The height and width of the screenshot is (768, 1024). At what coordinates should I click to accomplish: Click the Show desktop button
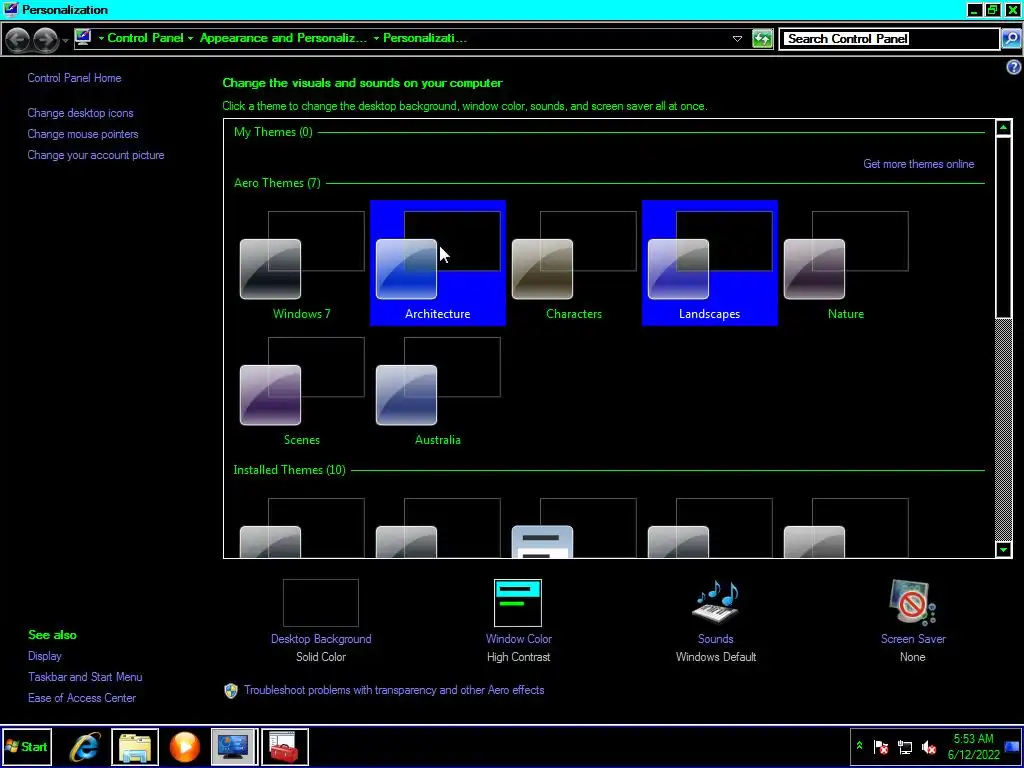[1012, 746]
